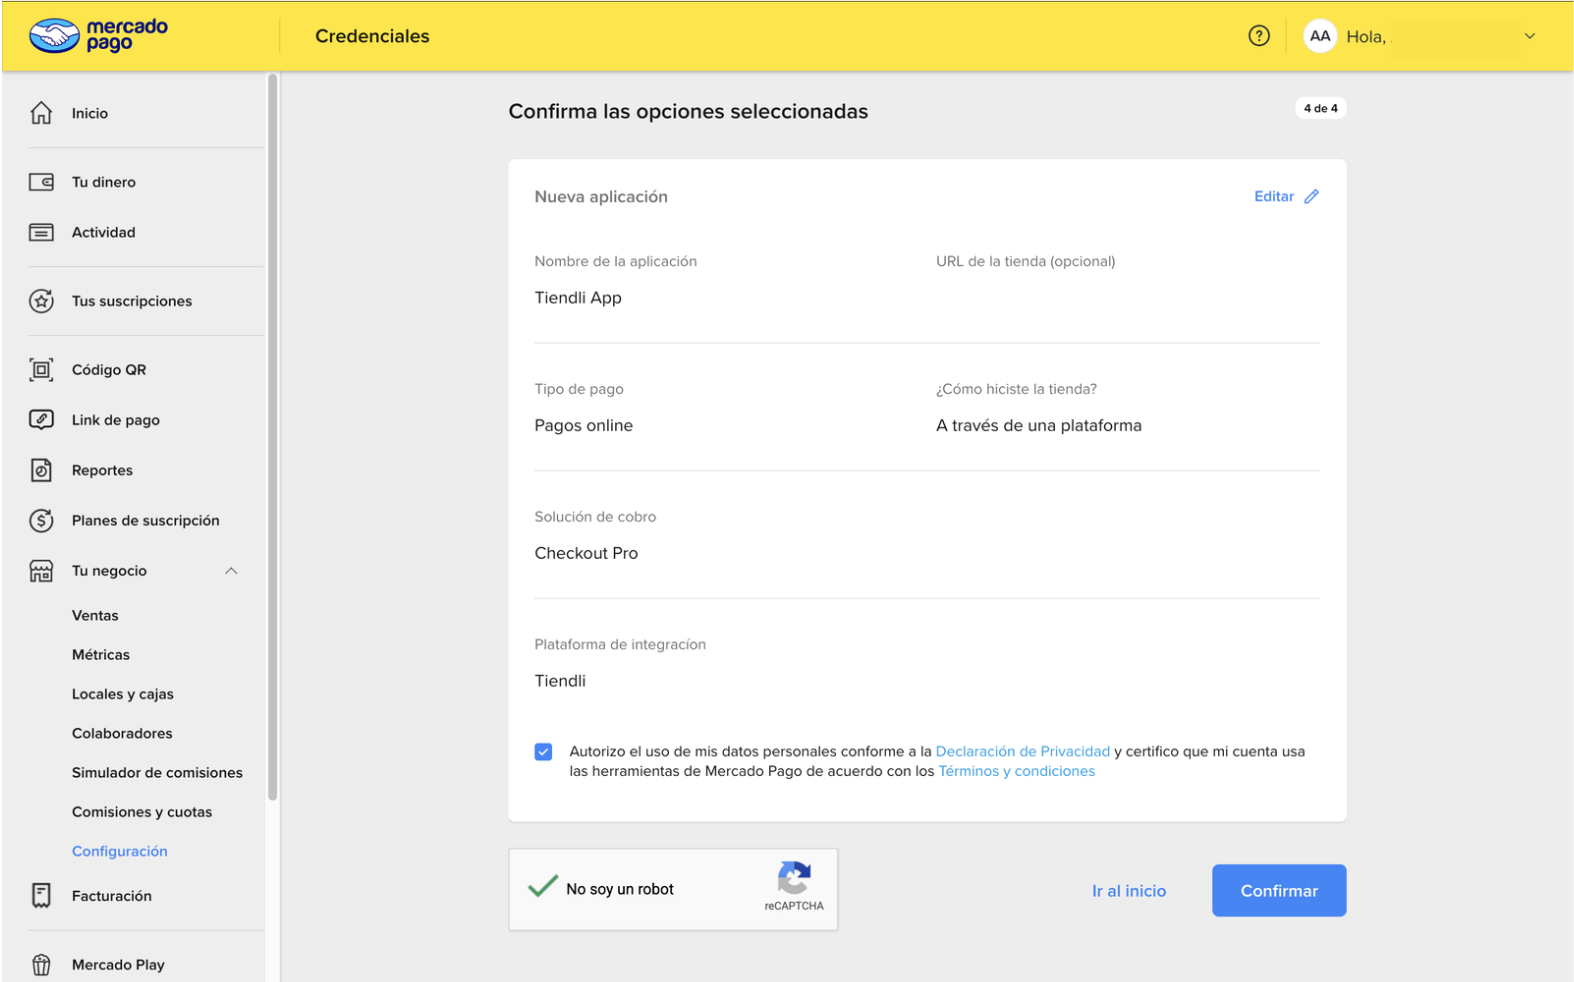Image resolution: width=1574 pixels, height=982 pixels.
Task: Open Planes de suscripción menu item
Action: [146, 520]
